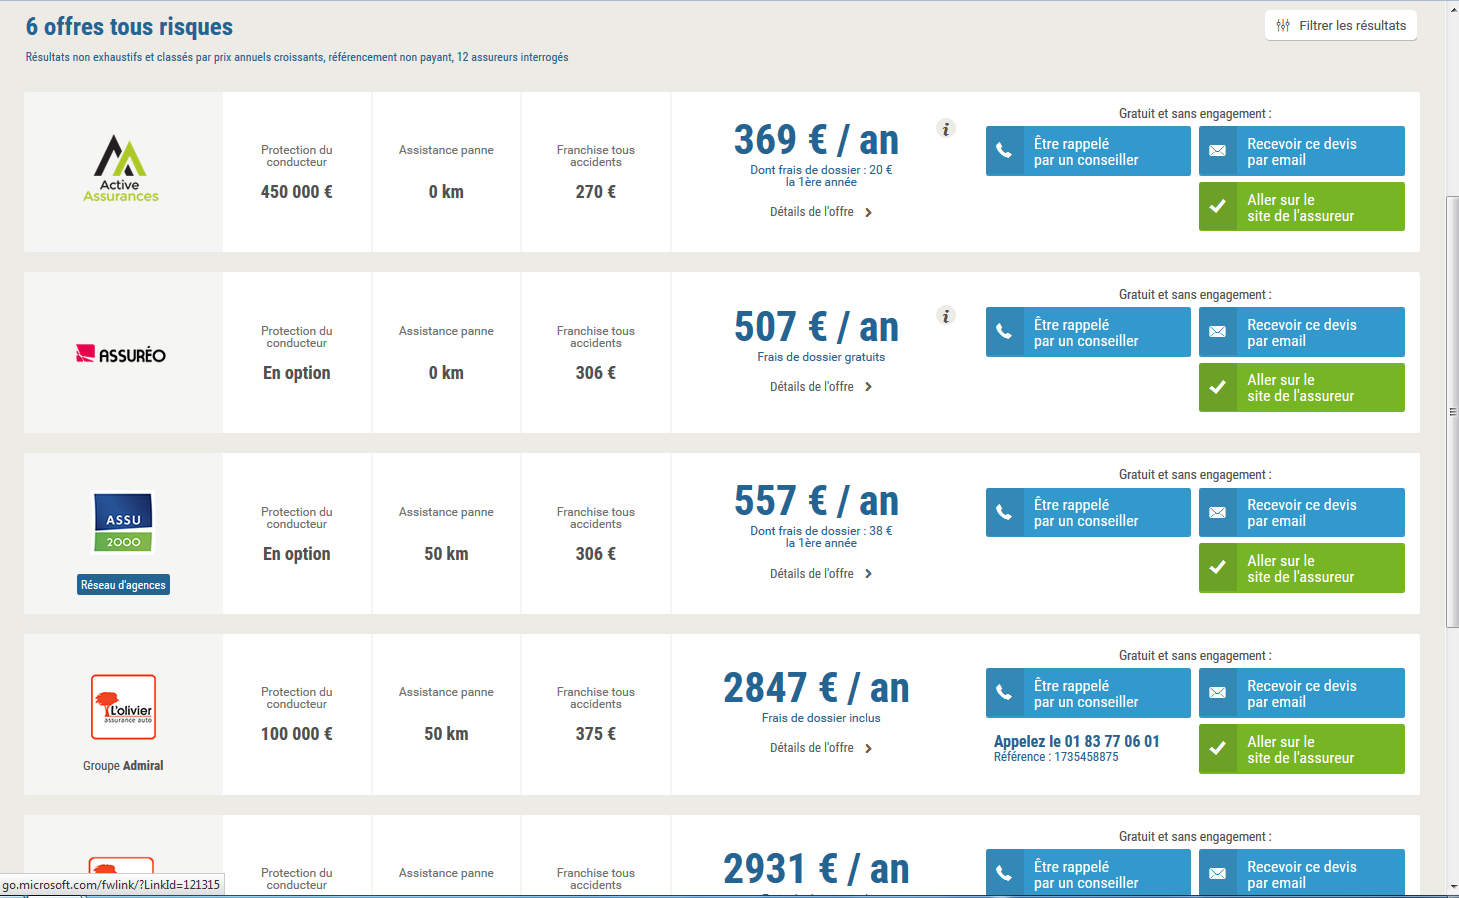The width and height of the screenshot is (1459, 898).
Task: Click the 507 € / an price
Action: pos(816,327)
